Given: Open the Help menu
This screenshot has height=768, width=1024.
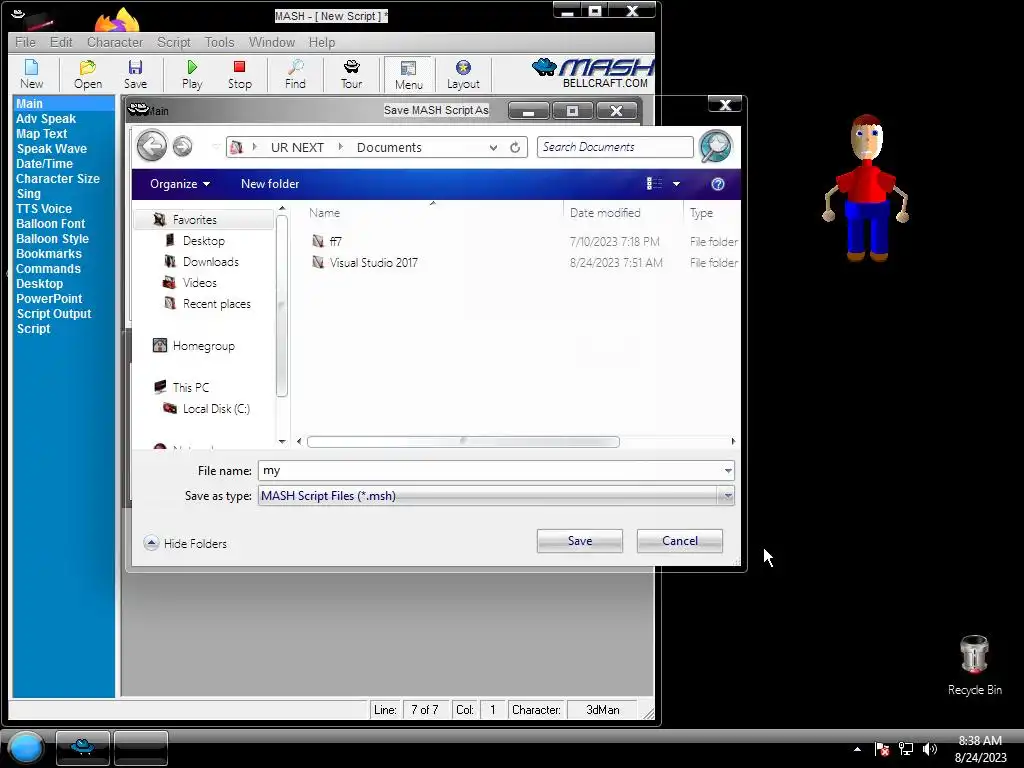Looking at the screenshot, I should pos(322,42).
